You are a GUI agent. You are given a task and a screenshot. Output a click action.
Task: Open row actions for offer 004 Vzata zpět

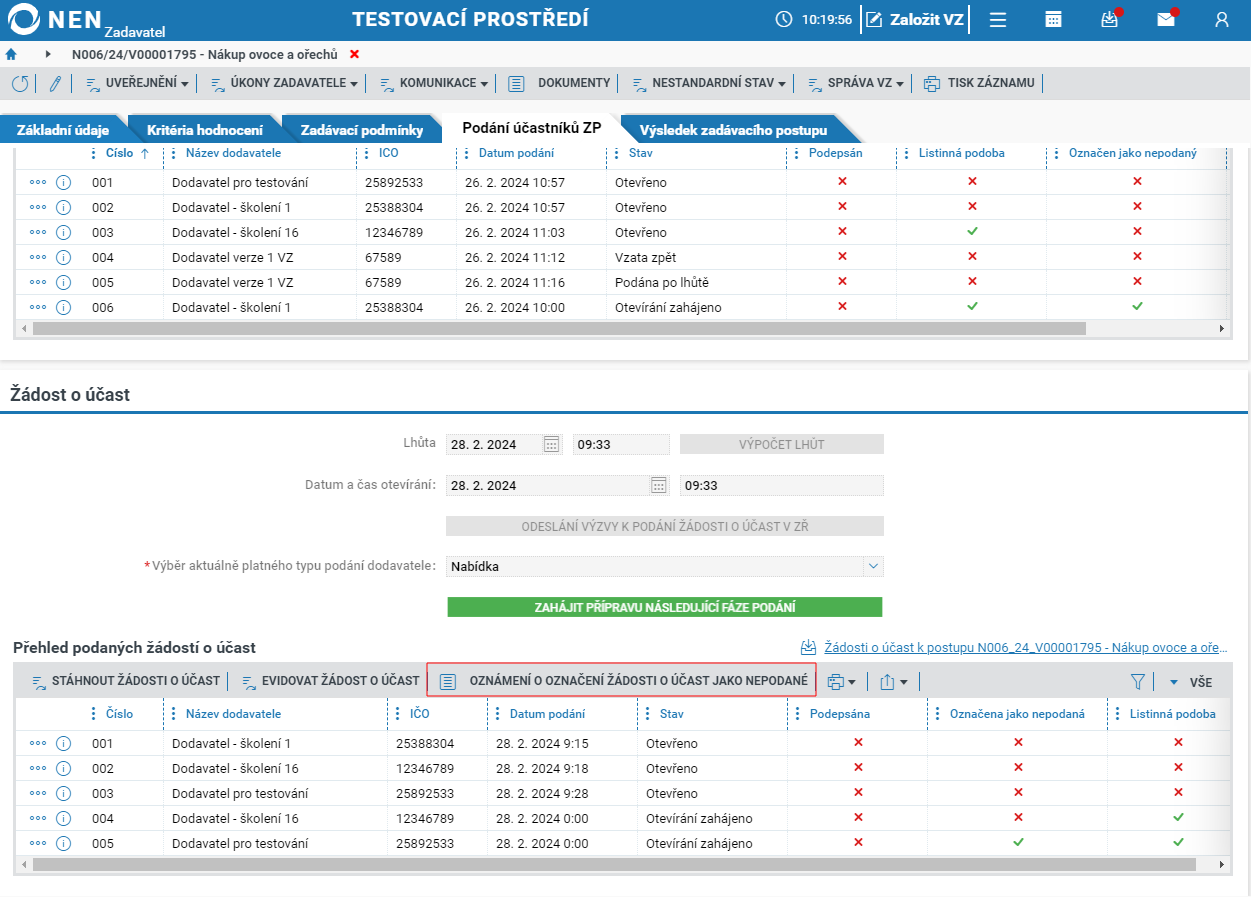38,257
